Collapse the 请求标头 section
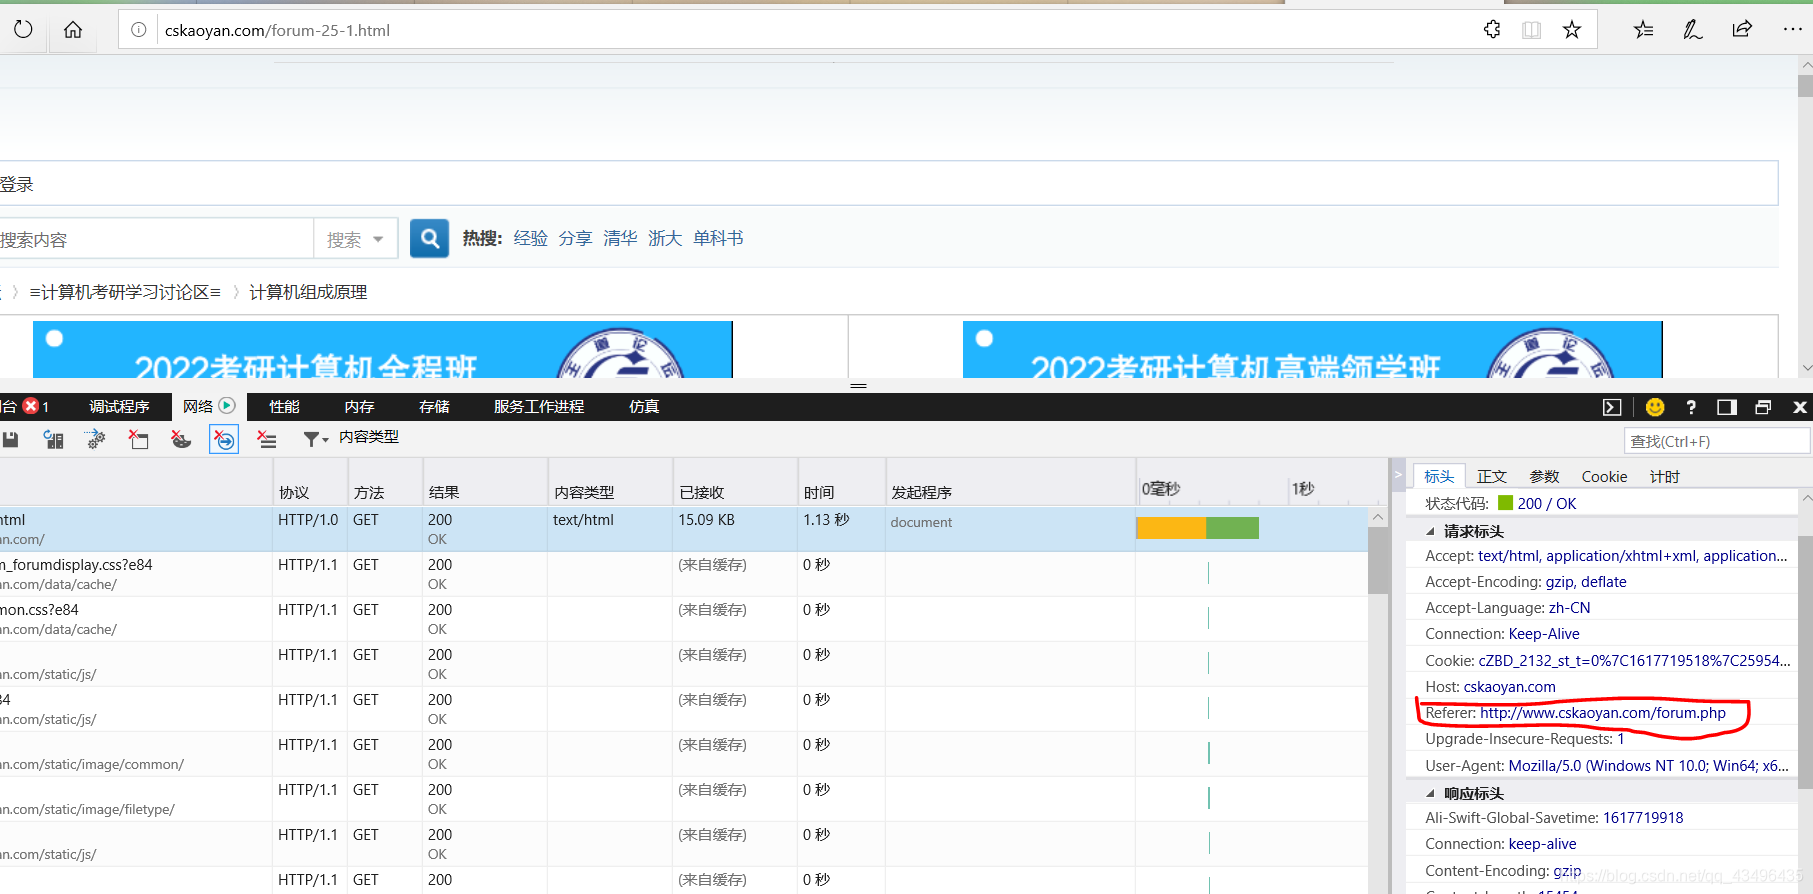 (x=1430, y=532)
